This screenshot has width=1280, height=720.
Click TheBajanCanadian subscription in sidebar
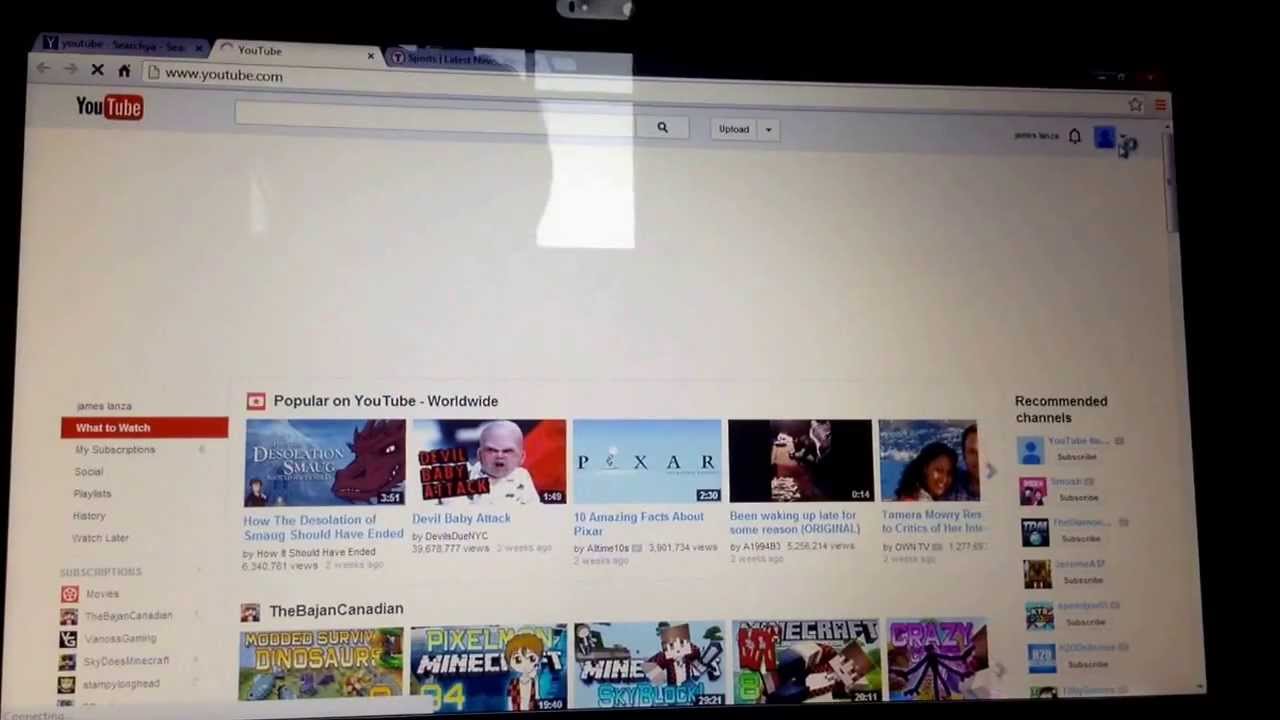[128, 616]
